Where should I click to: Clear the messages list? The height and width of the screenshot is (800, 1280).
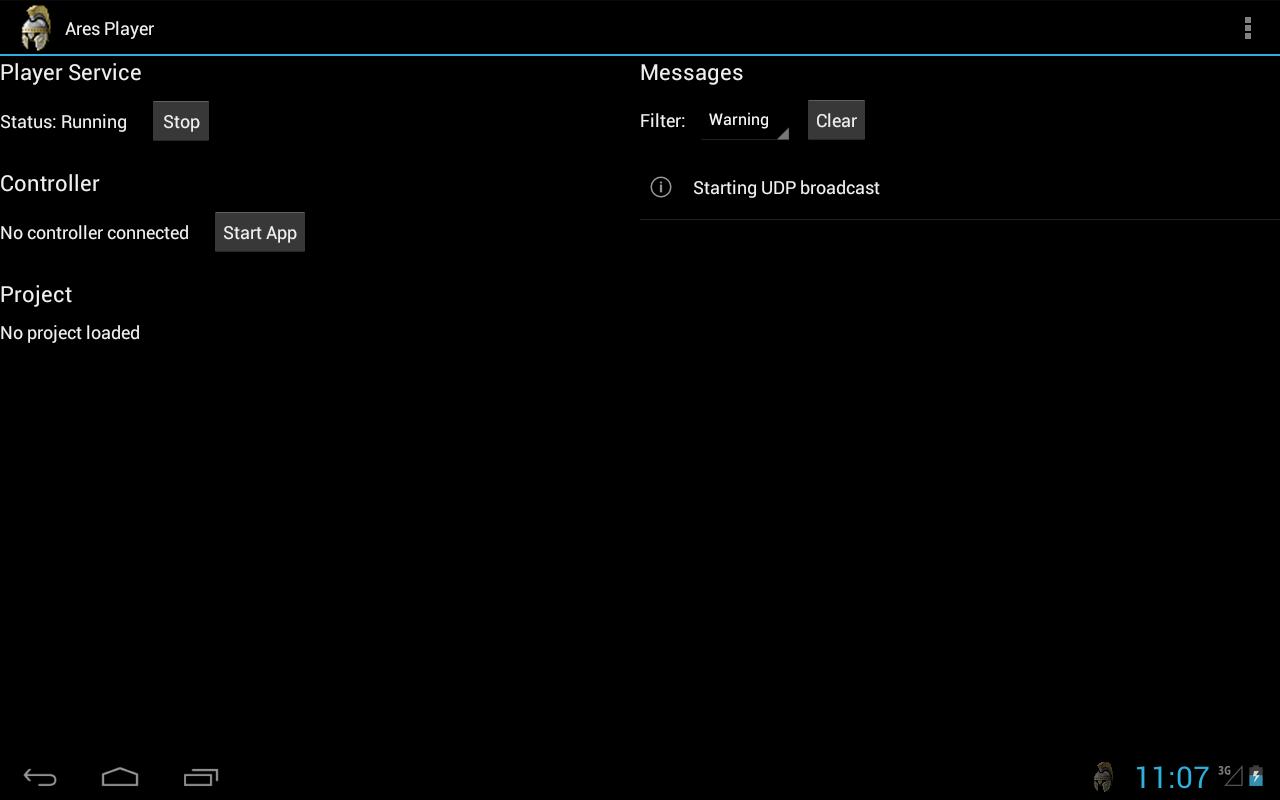[836, 120]
